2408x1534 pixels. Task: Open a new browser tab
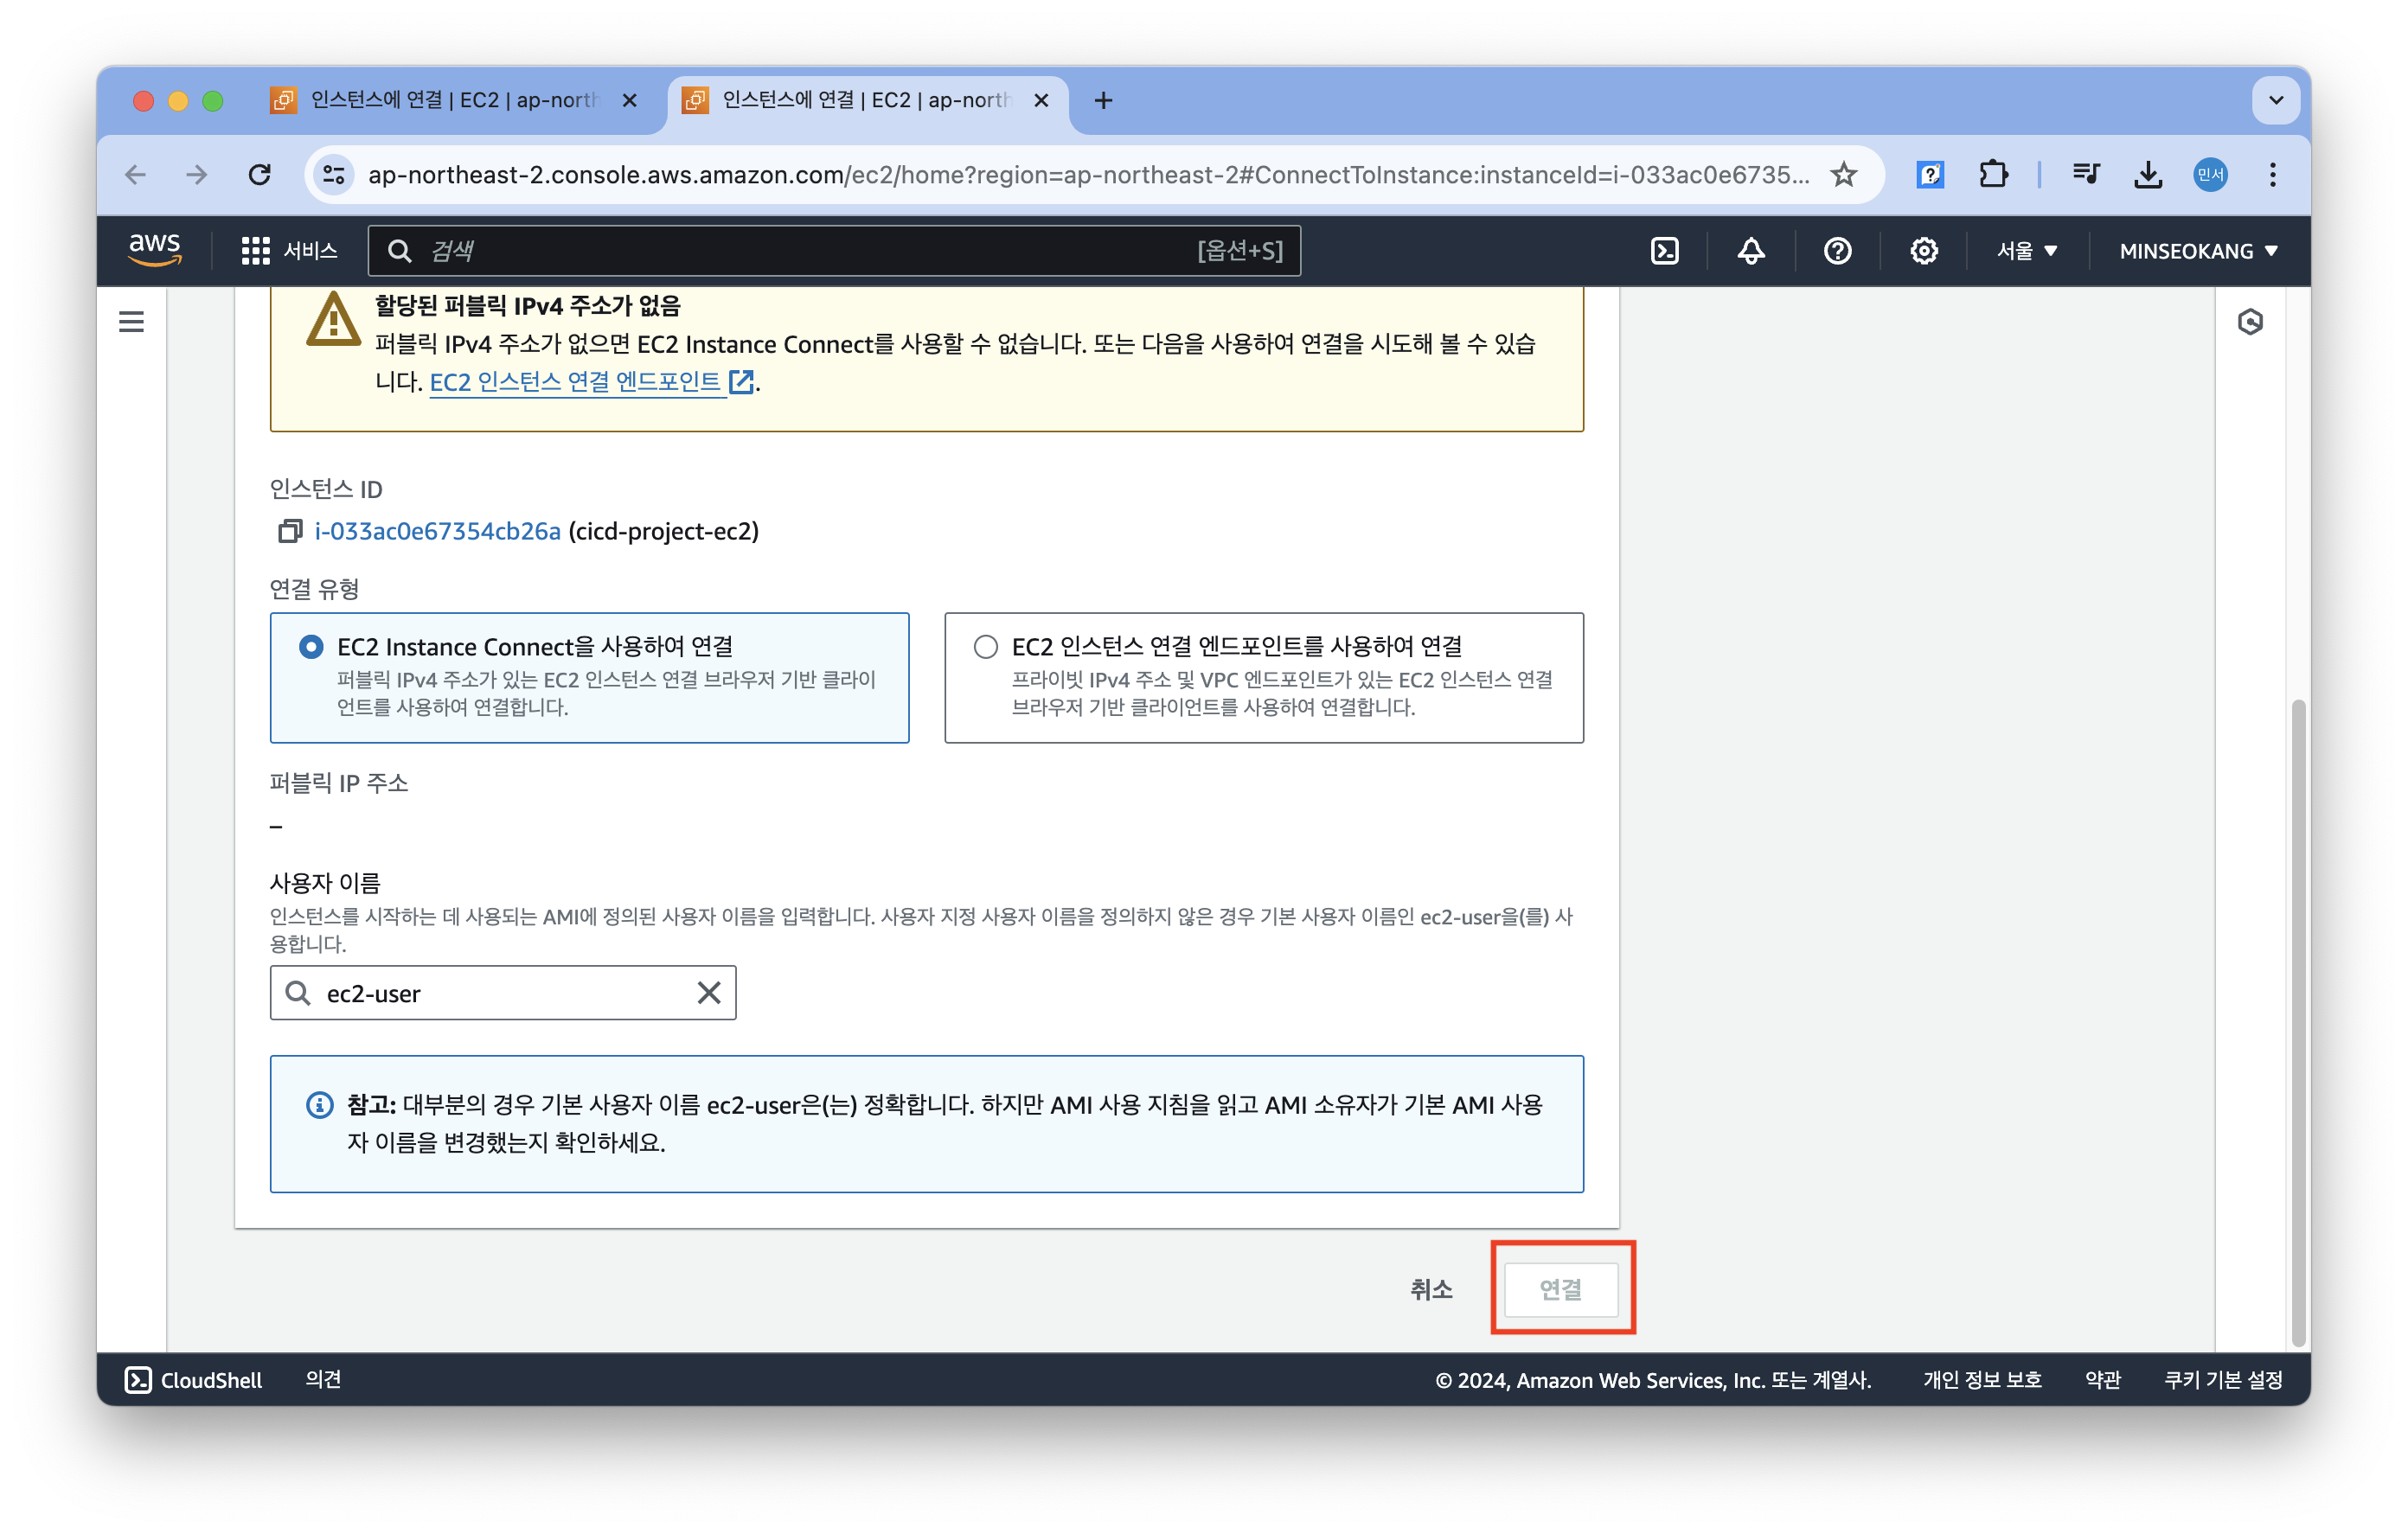tap(1103, 101)
